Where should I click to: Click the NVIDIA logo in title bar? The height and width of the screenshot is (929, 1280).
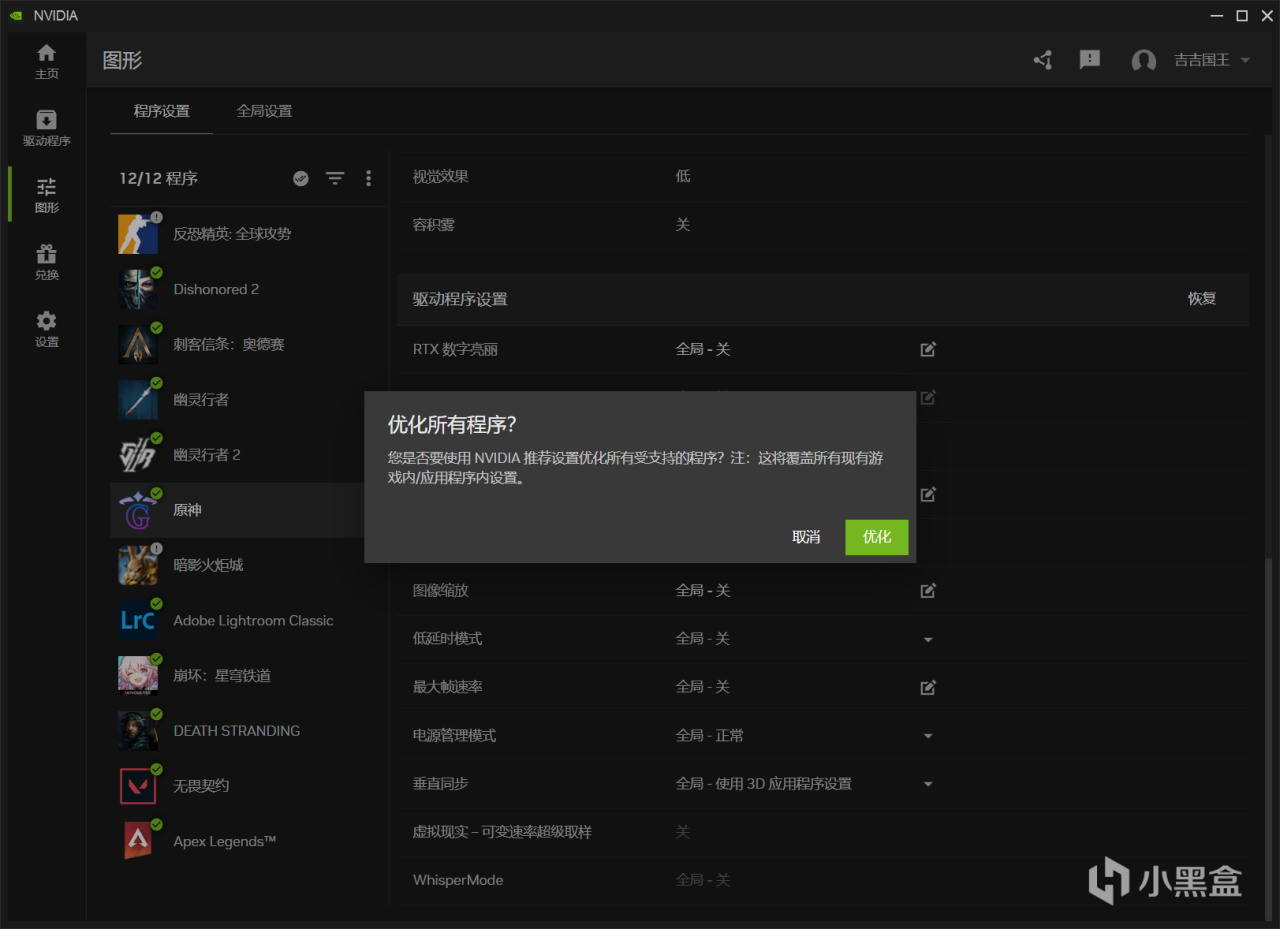[17, 16]
